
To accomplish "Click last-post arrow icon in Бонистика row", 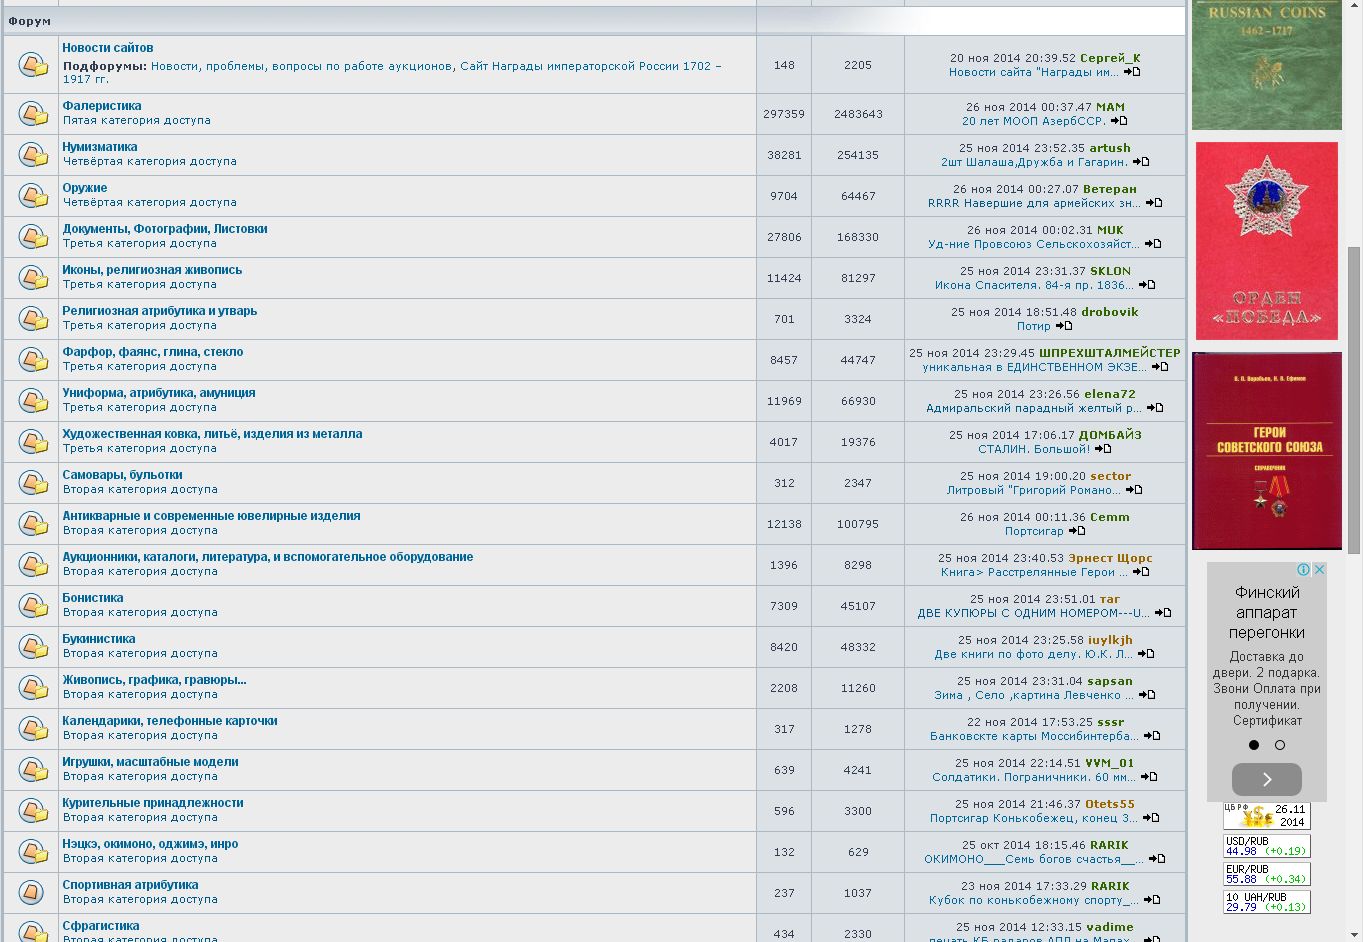I will pos(1162,613).
